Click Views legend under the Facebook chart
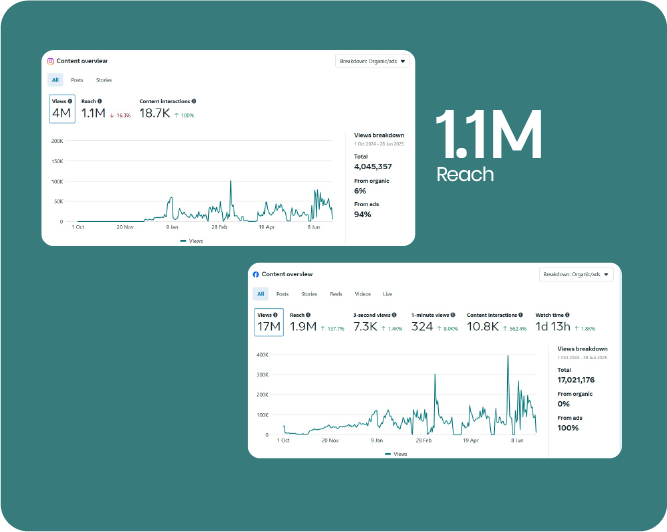The image size is (667, 532). 396,454
